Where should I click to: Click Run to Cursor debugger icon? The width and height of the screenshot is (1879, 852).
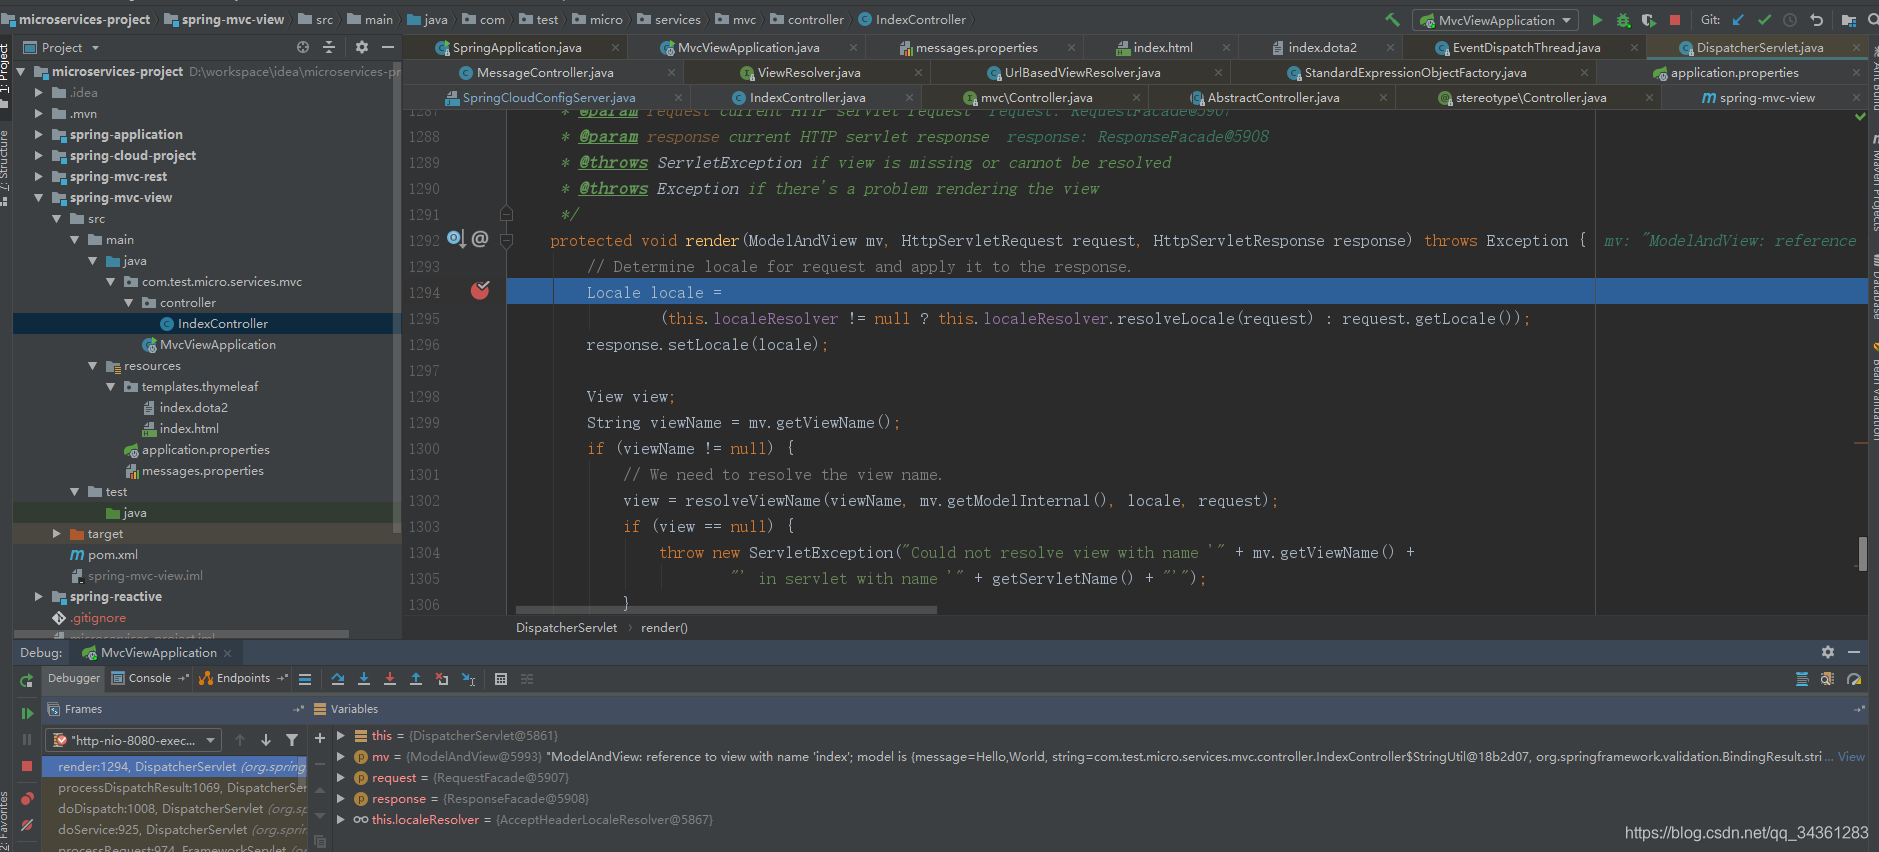[468, 679]
